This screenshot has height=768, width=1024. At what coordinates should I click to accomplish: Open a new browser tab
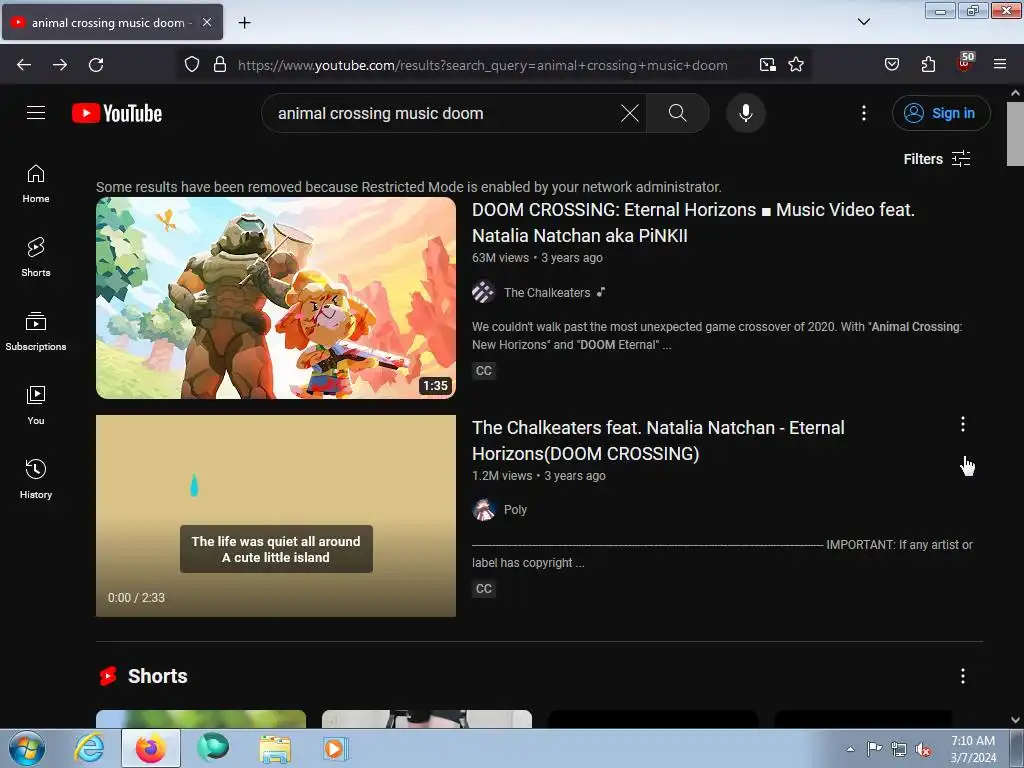[x=244, y=23]
